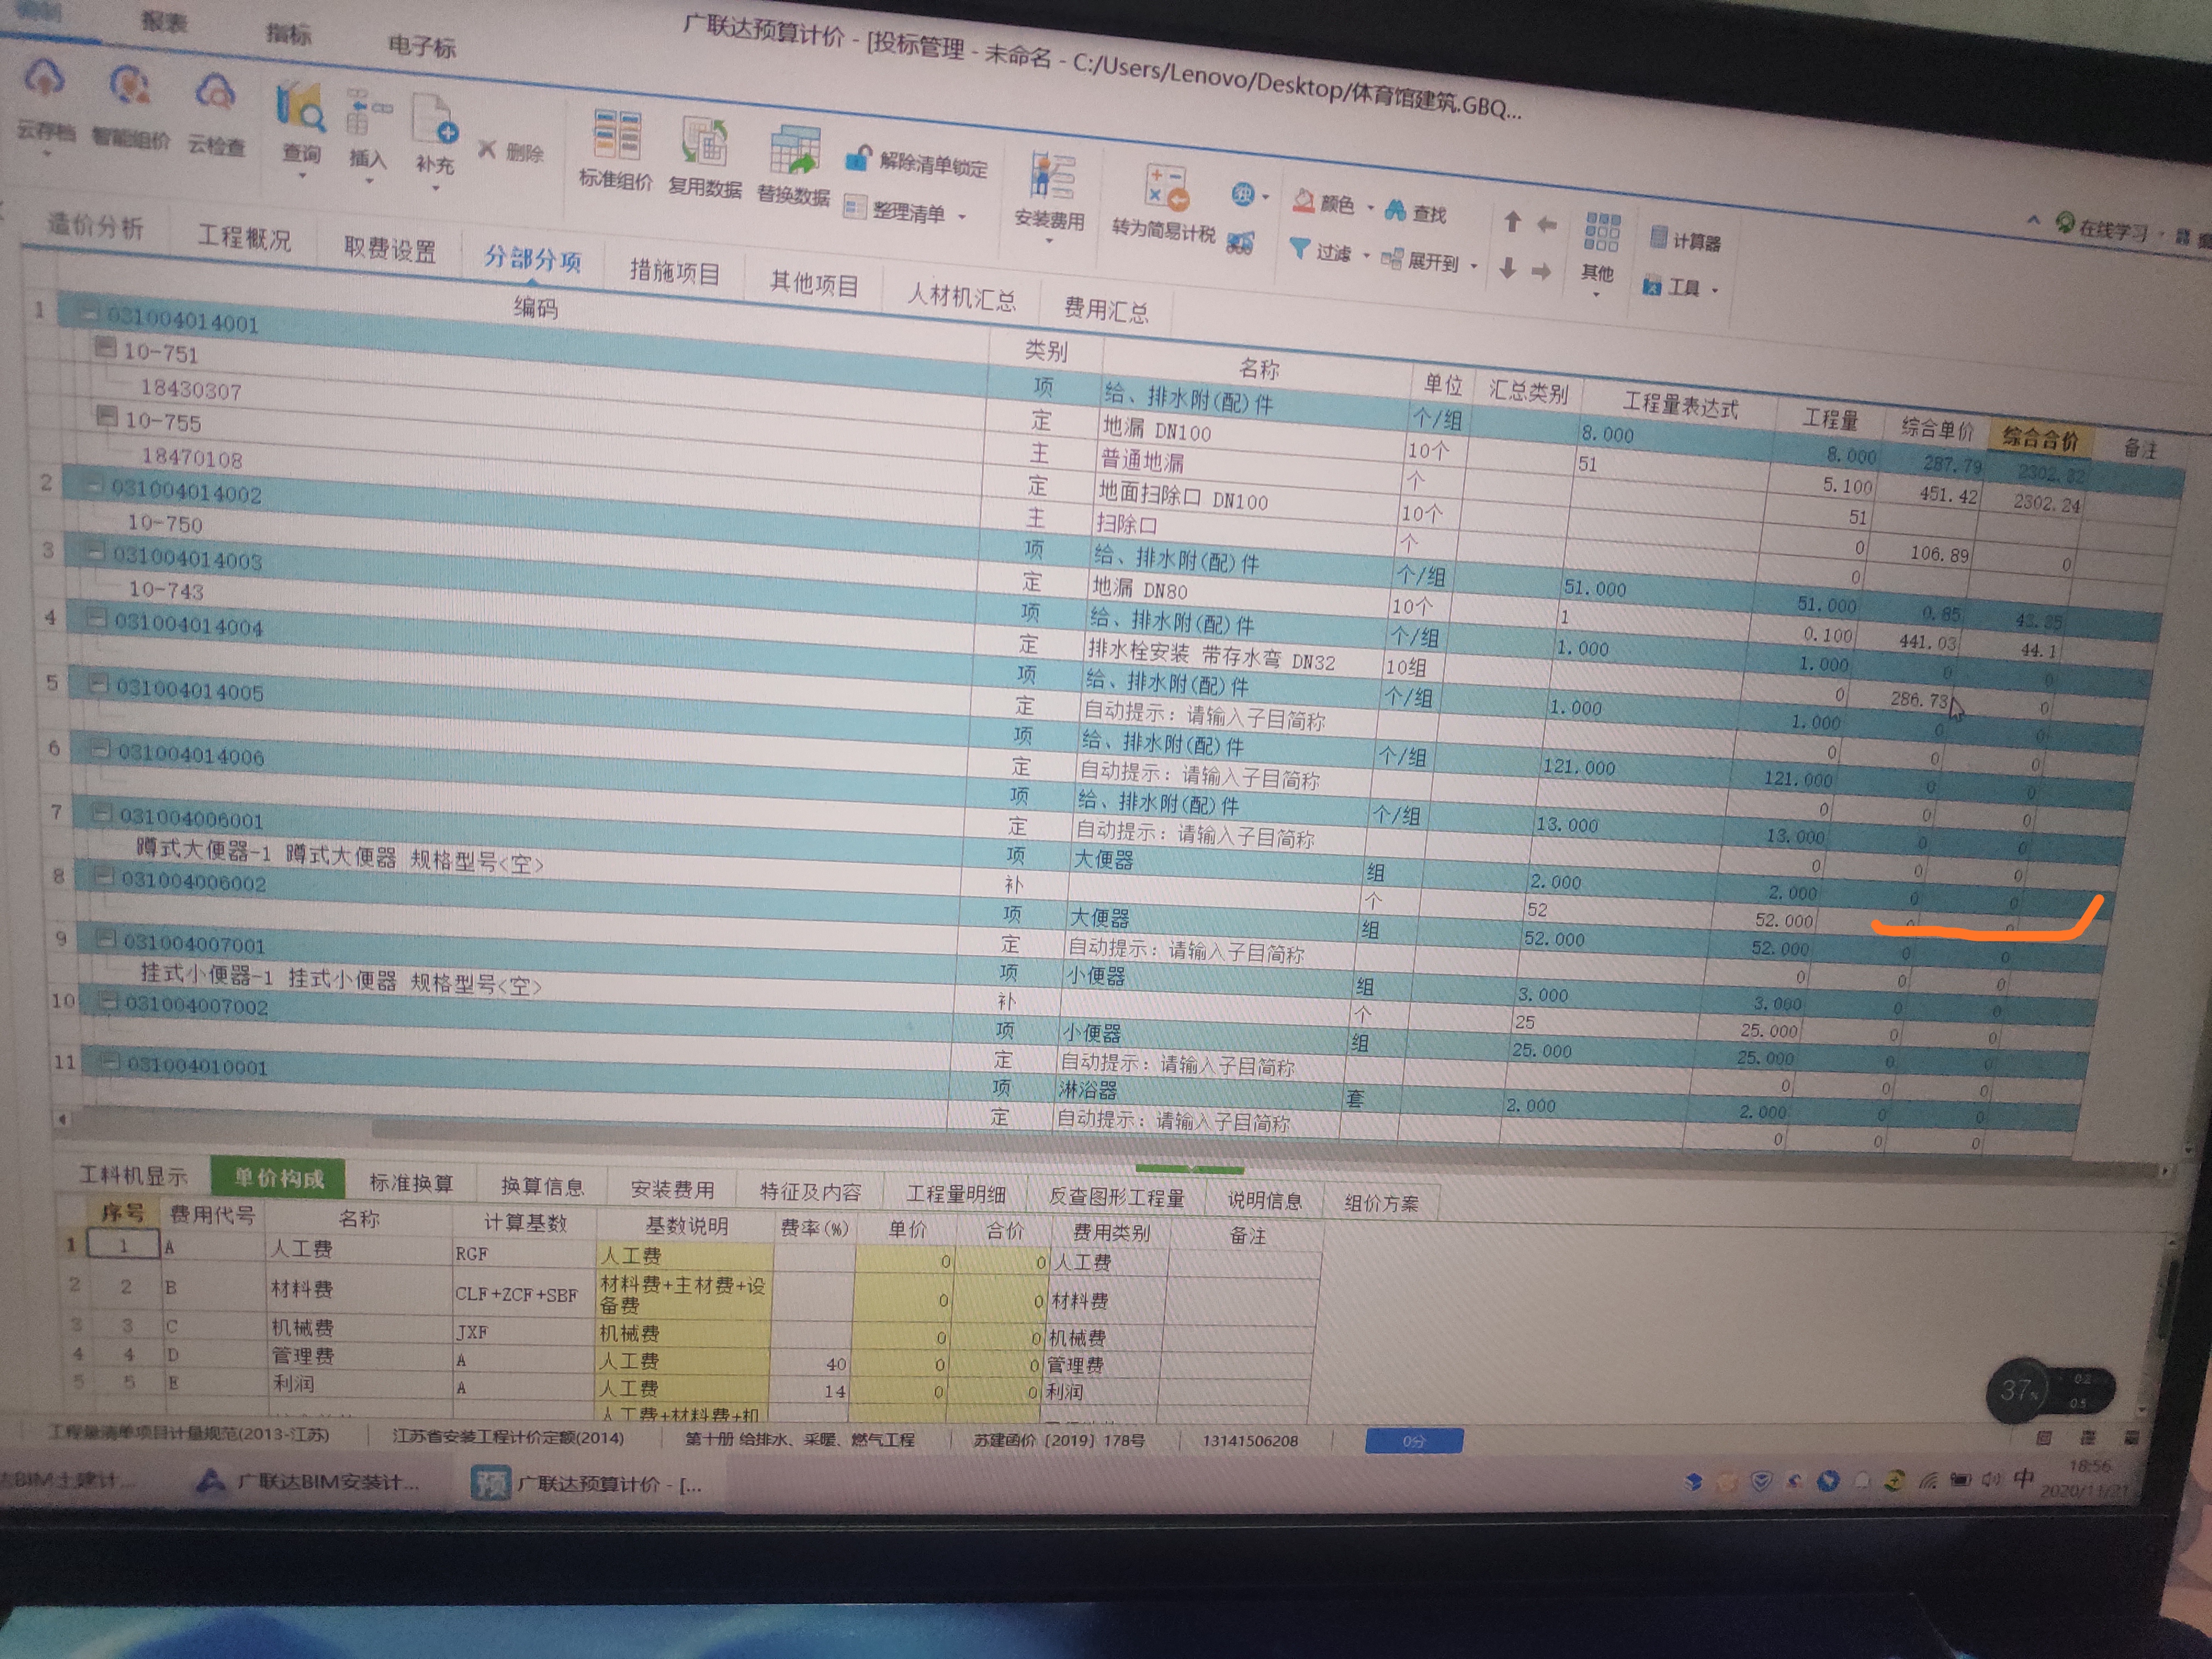
Task: Click the 37% floating performance widget
Action: pyautogui.click(x=2049, y=1390)
